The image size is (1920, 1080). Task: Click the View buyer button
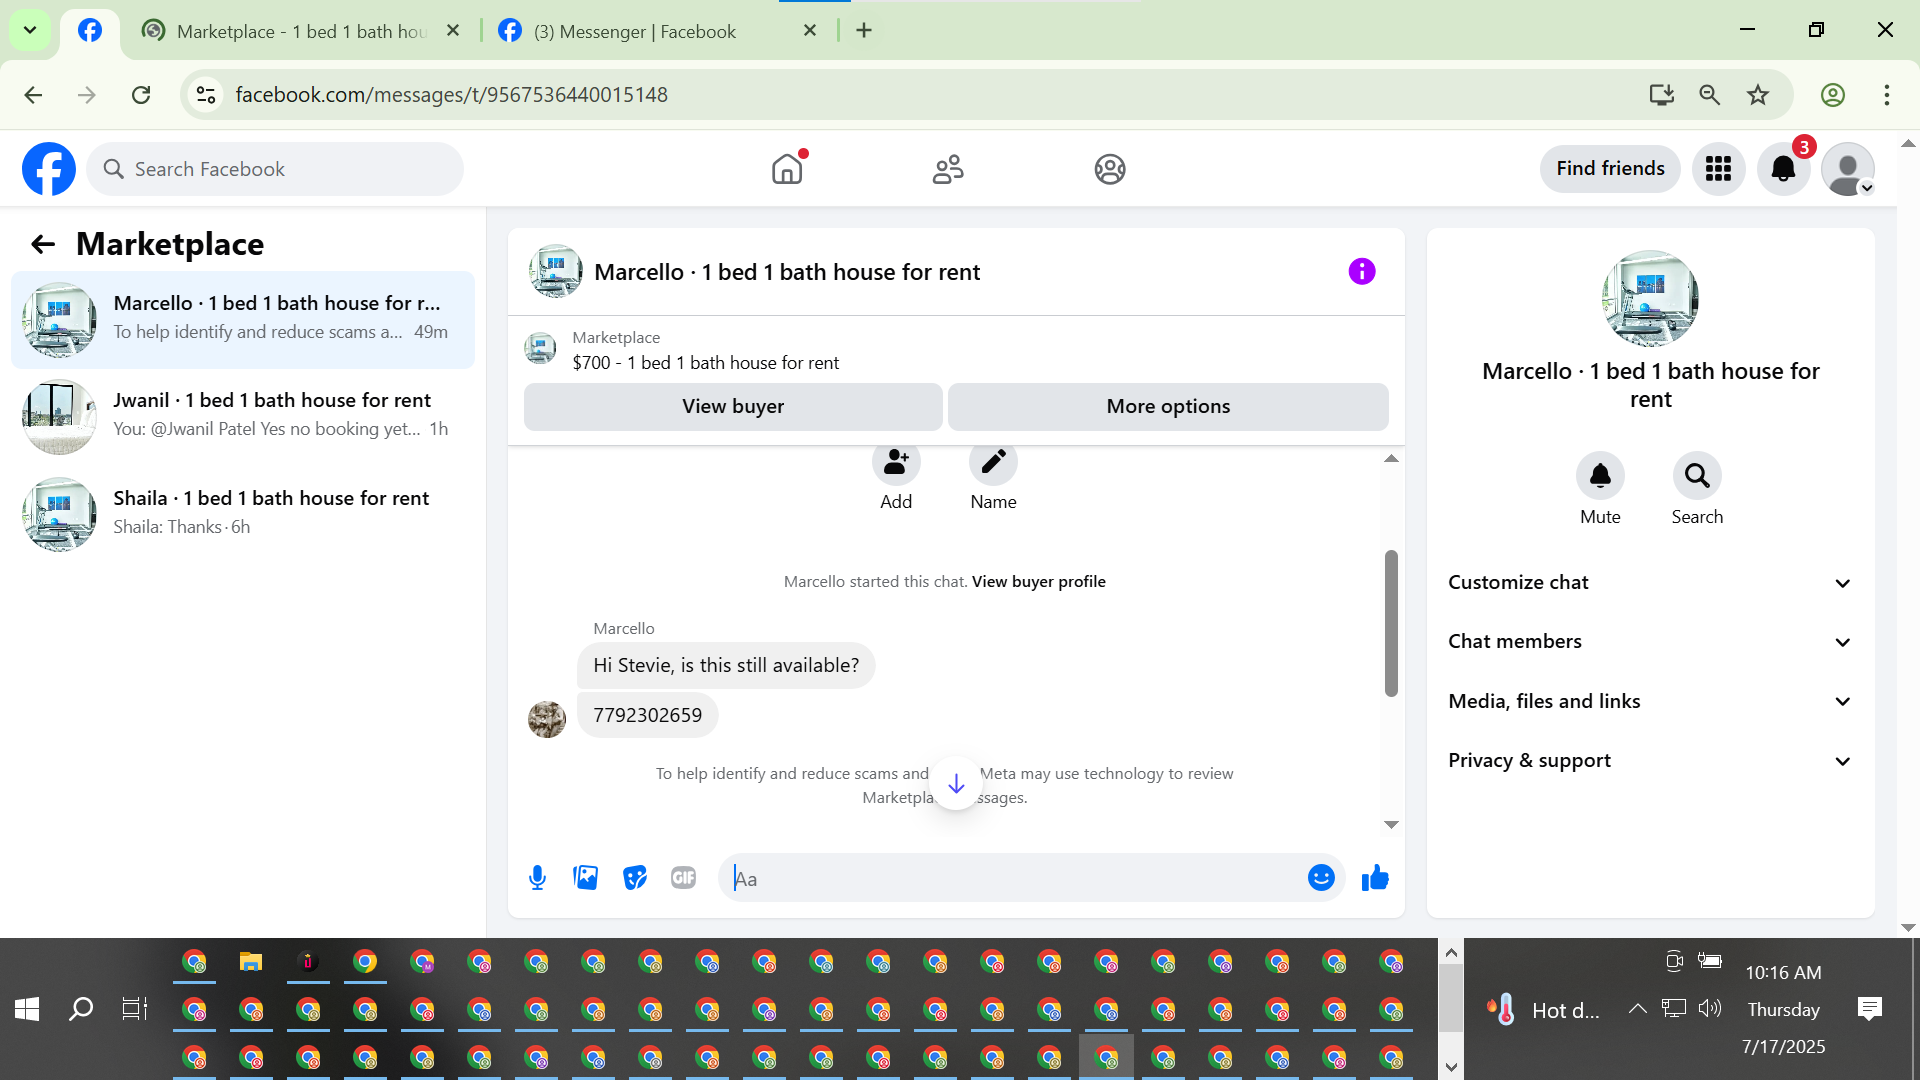[733, 407]
